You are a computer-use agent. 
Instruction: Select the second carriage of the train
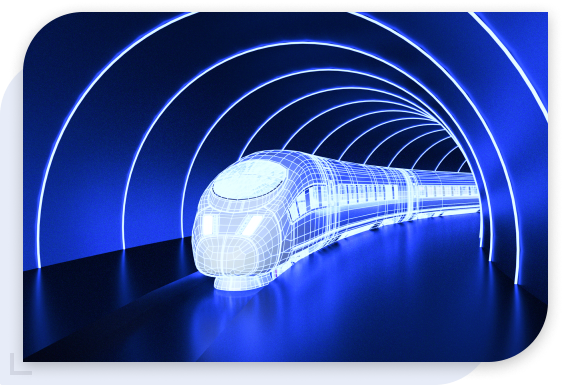tap(446, 192)
